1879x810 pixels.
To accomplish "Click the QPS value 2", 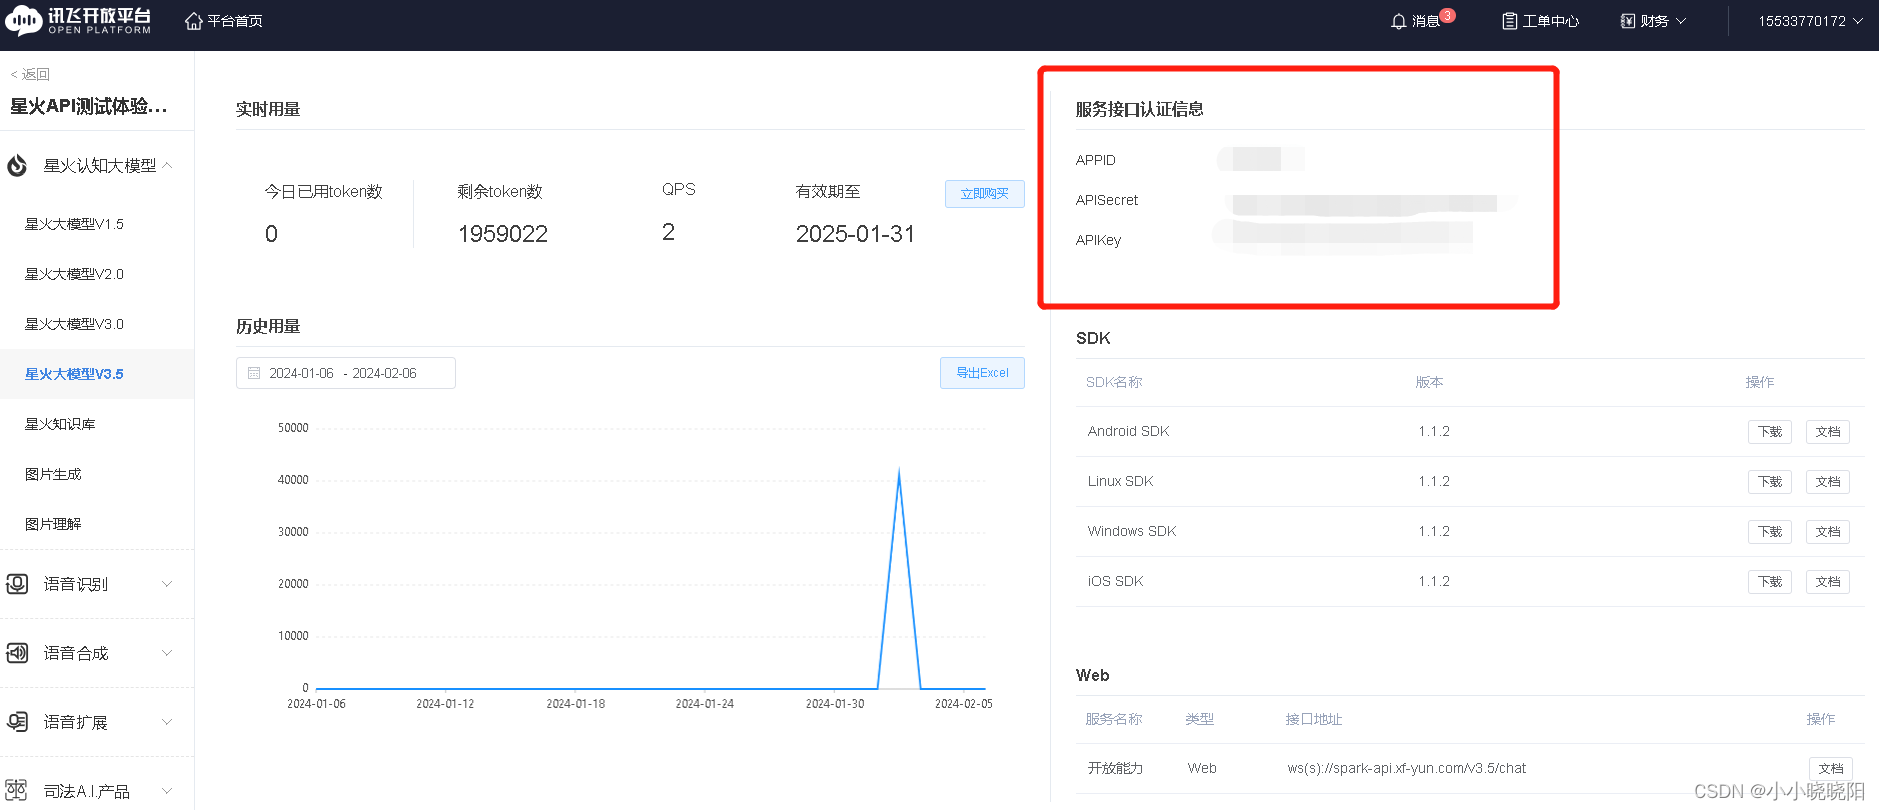I will [x=668, y=232].
